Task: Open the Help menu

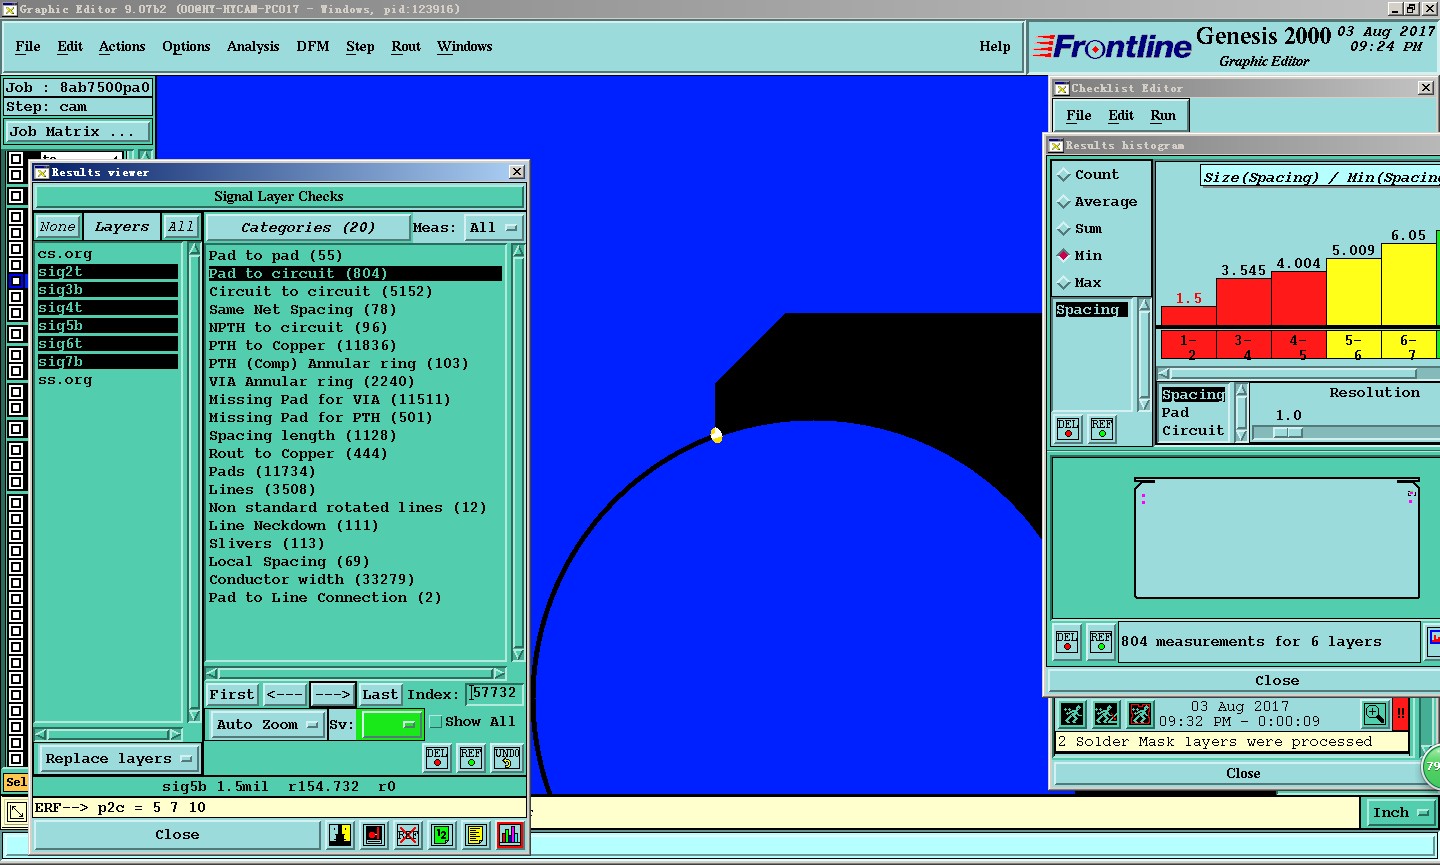Action: click(995, 47)
